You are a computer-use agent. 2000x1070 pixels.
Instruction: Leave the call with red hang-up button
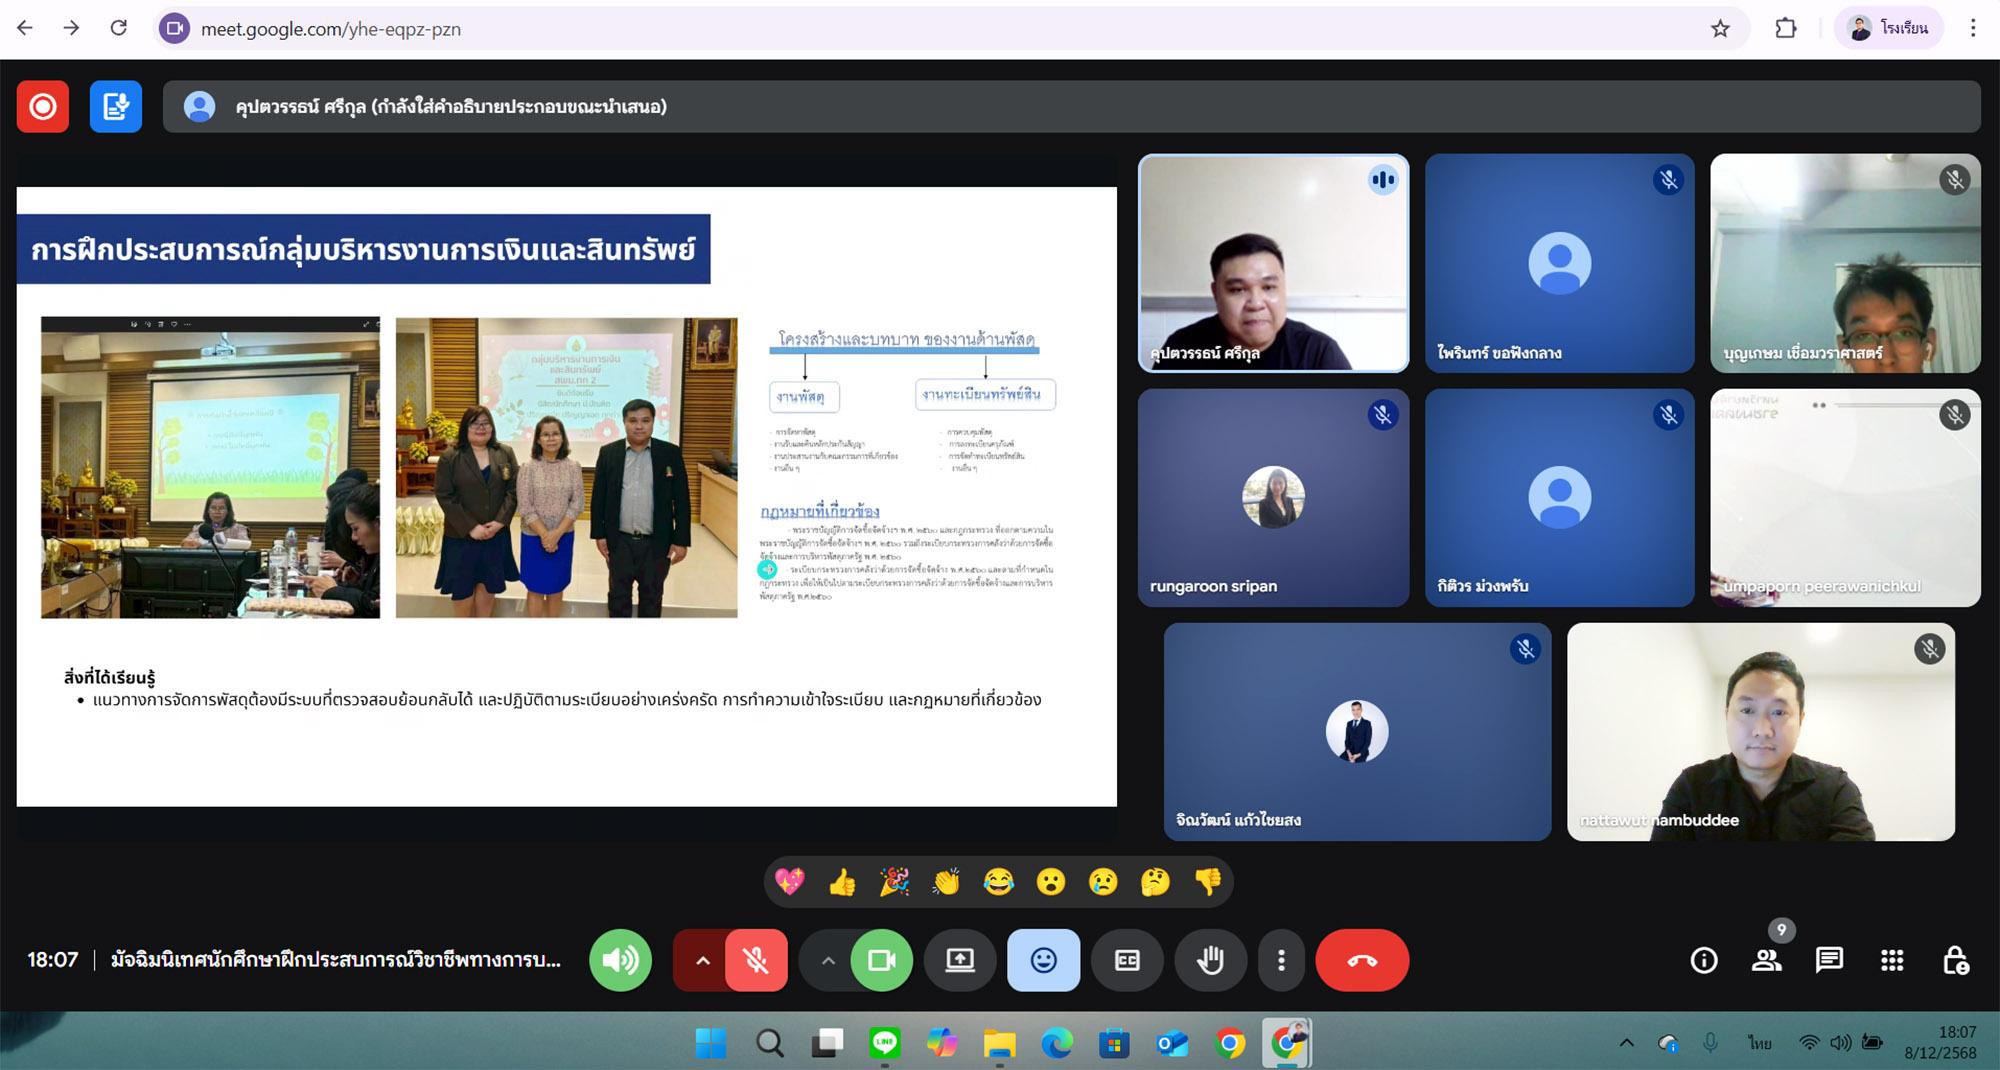[x=1362, y=960]
